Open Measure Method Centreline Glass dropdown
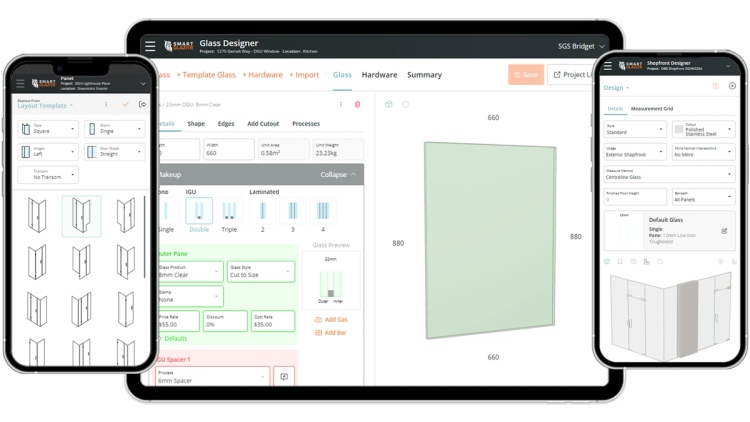This screenshot has width=750, height=422. point(669,174)
